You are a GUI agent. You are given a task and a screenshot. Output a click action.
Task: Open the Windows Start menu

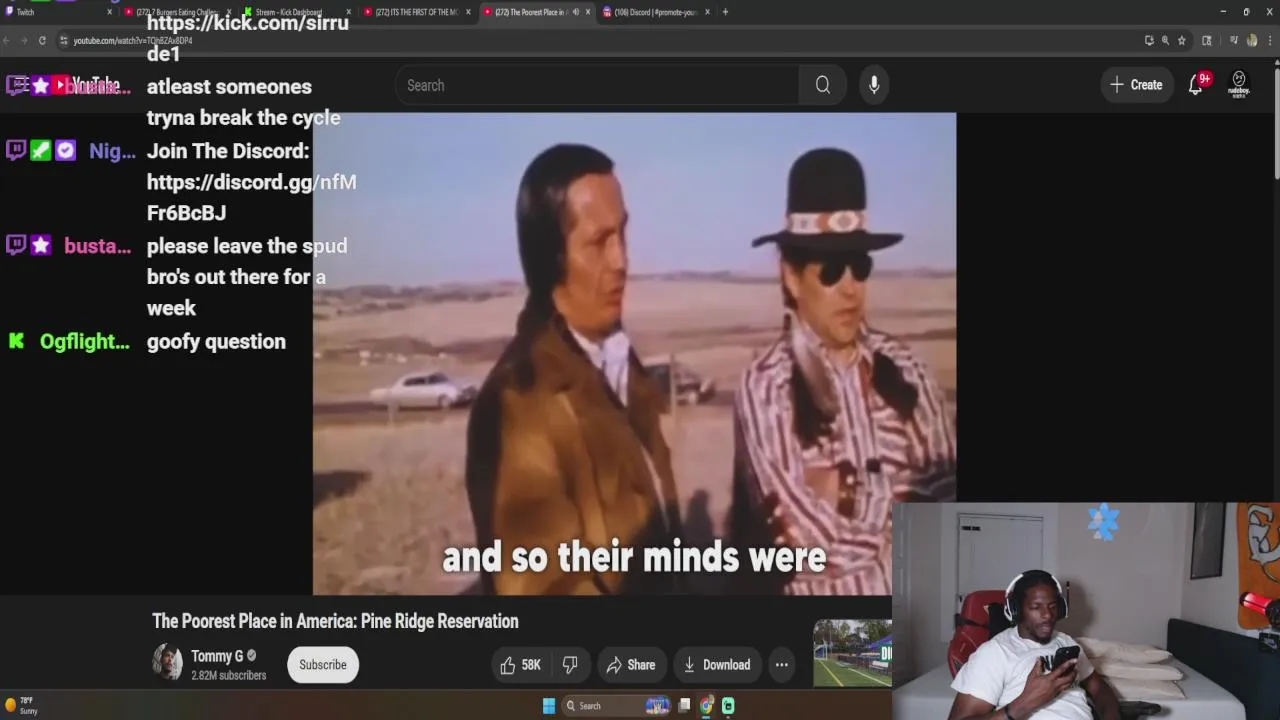549,706
